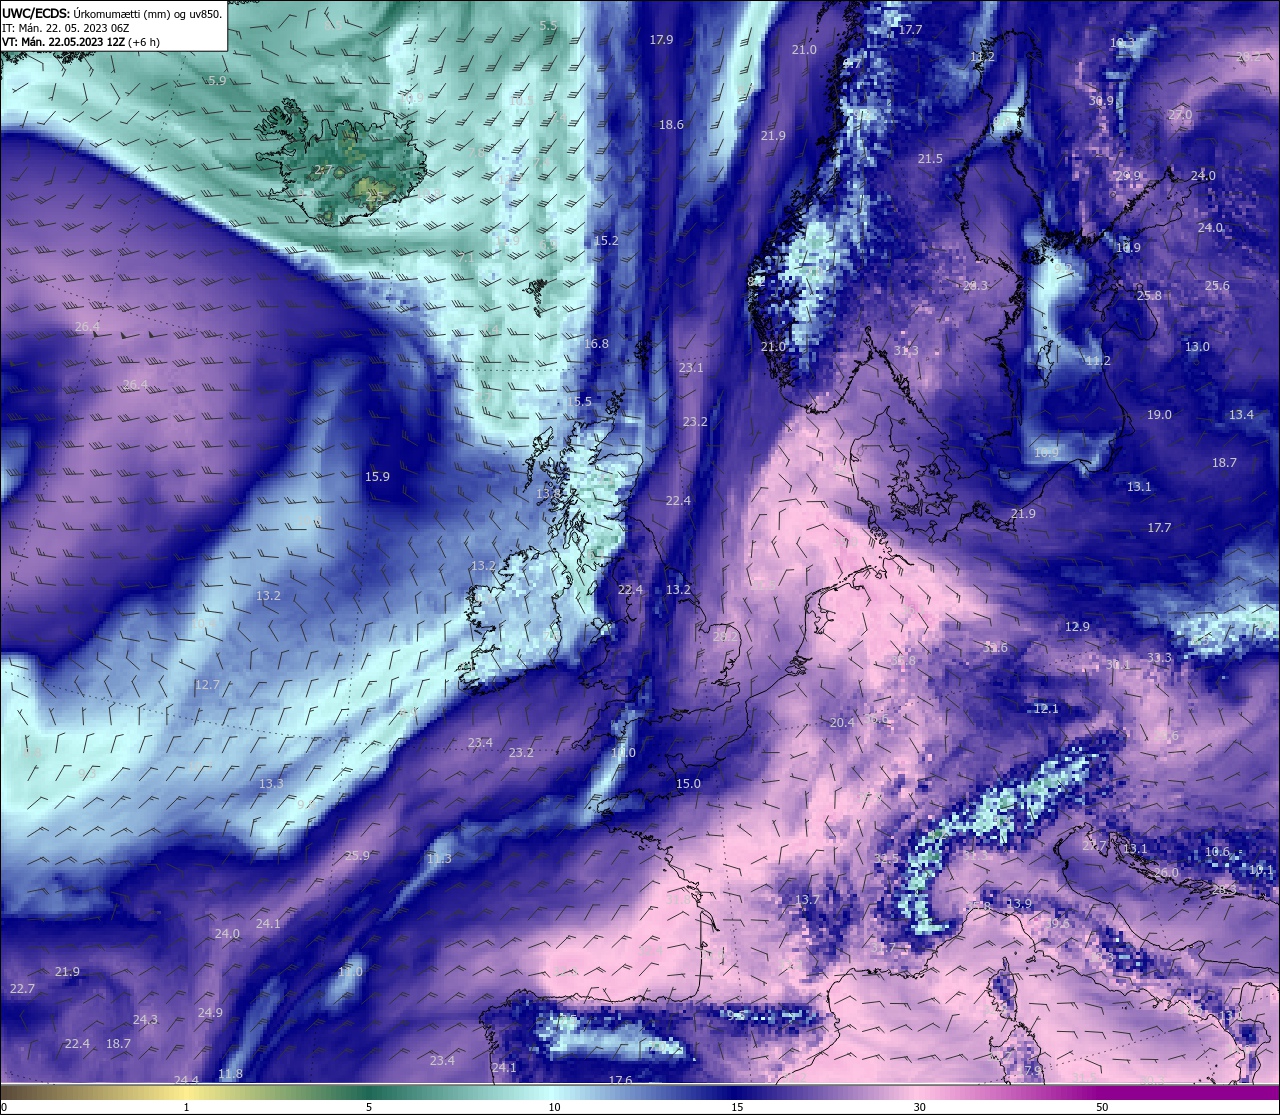1280x1115 pixels.
Task: Click the map value 13.0
Action: pyautogui.click(x=1197, y=347)
